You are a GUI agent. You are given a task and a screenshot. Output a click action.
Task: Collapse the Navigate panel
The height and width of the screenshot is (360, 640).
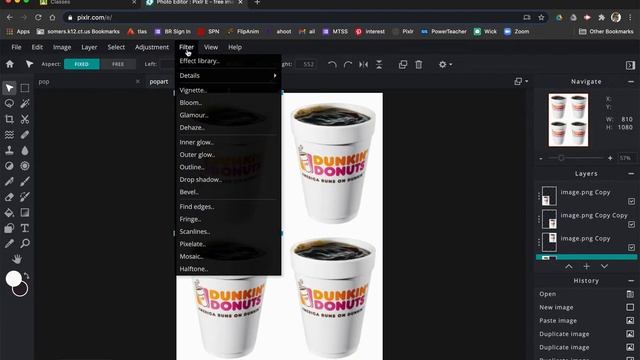[631, 82]
